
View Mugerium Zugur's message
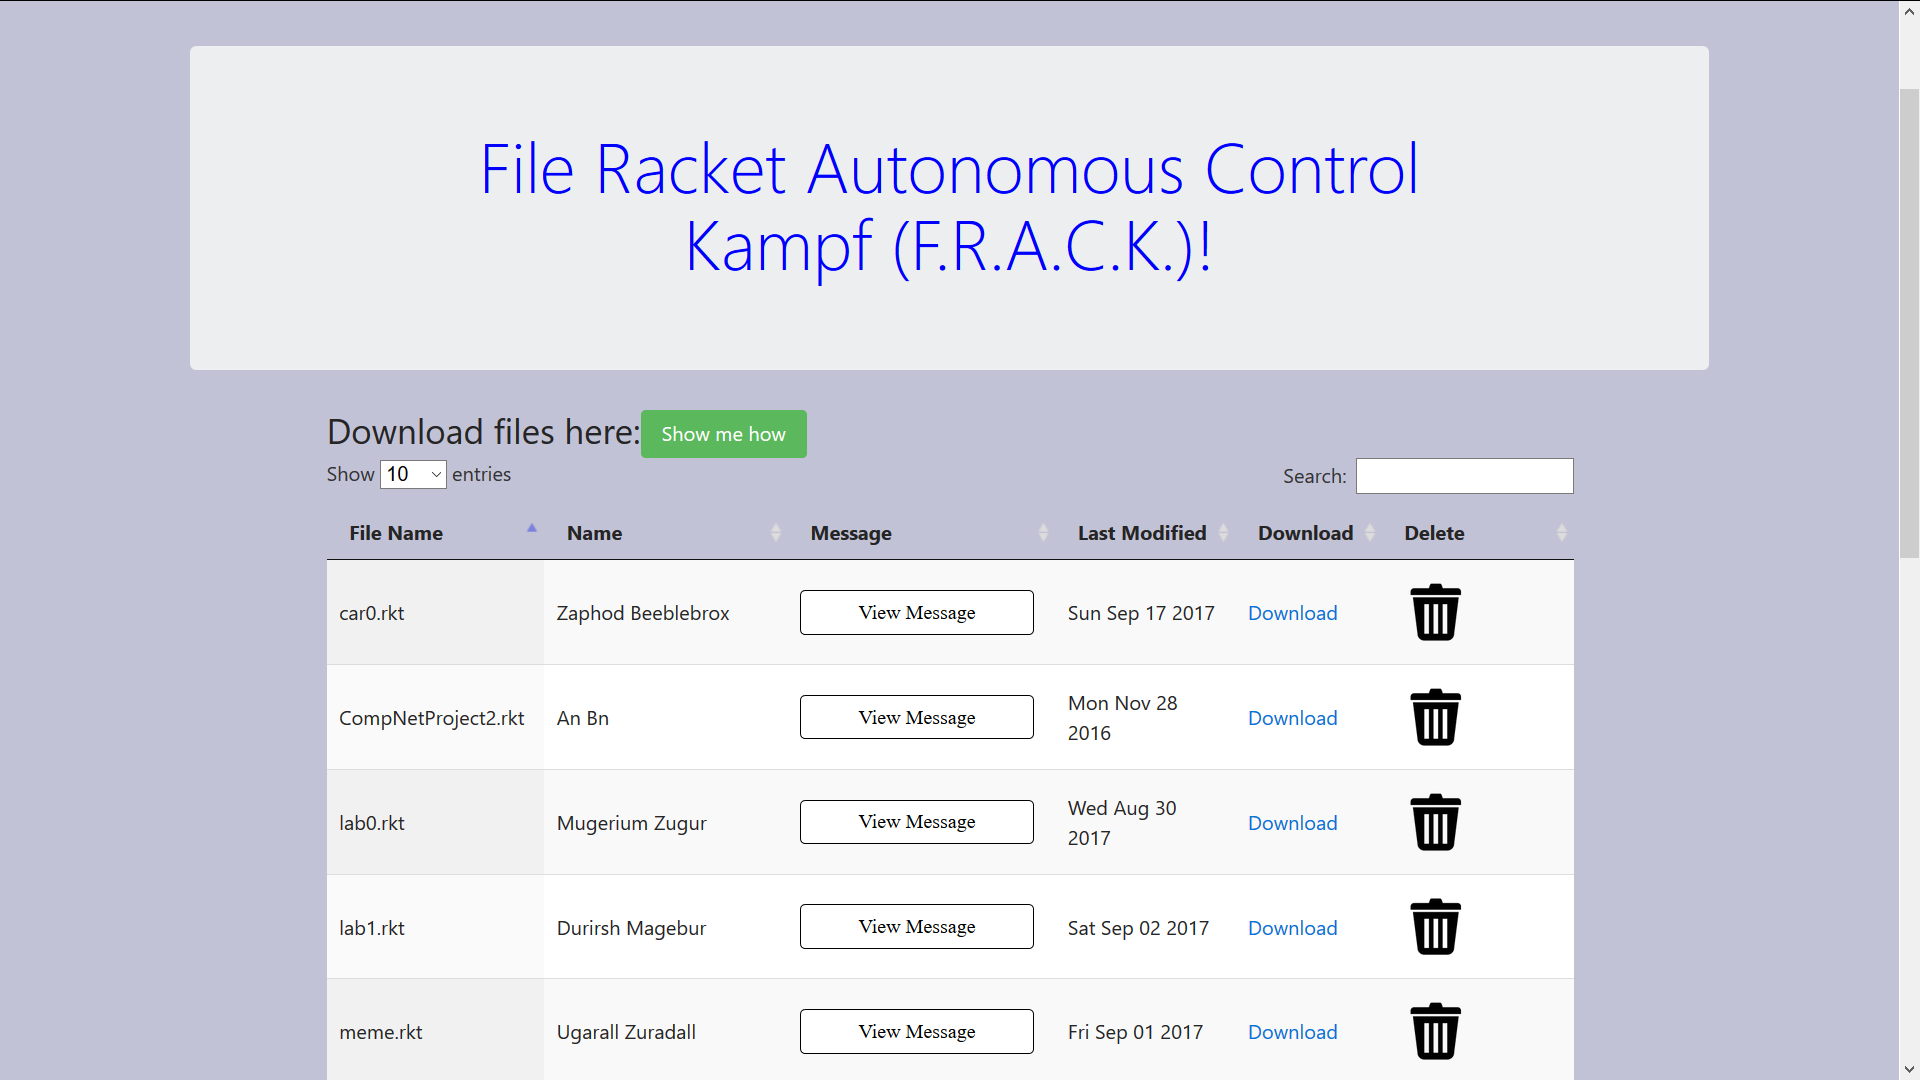point(916,822)
